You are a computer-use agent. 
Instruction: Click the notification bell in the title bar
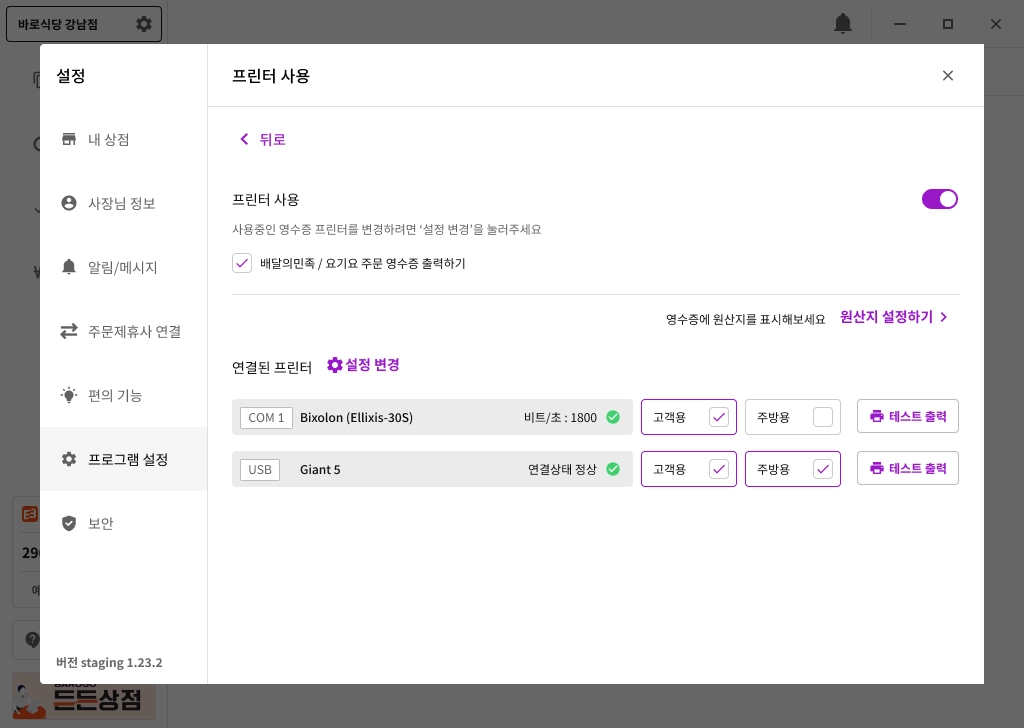coord(843,24)
